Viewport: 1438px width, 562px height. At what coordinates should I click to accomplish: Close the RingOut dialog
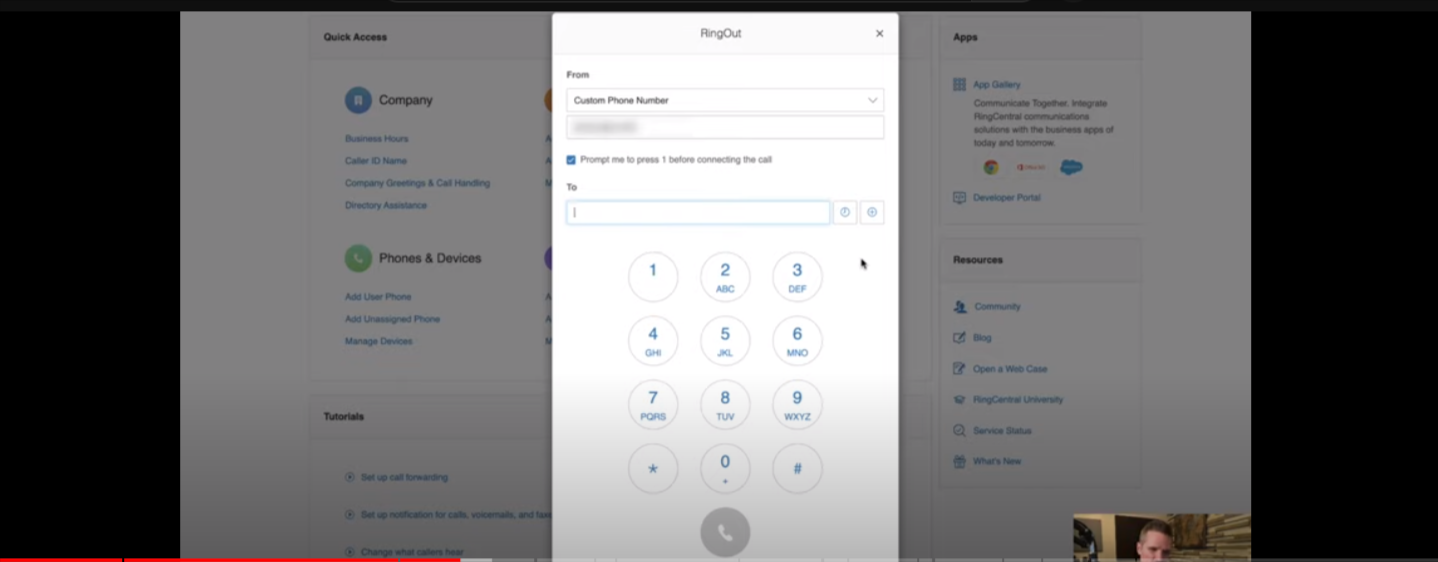click(x=879, y=34)
